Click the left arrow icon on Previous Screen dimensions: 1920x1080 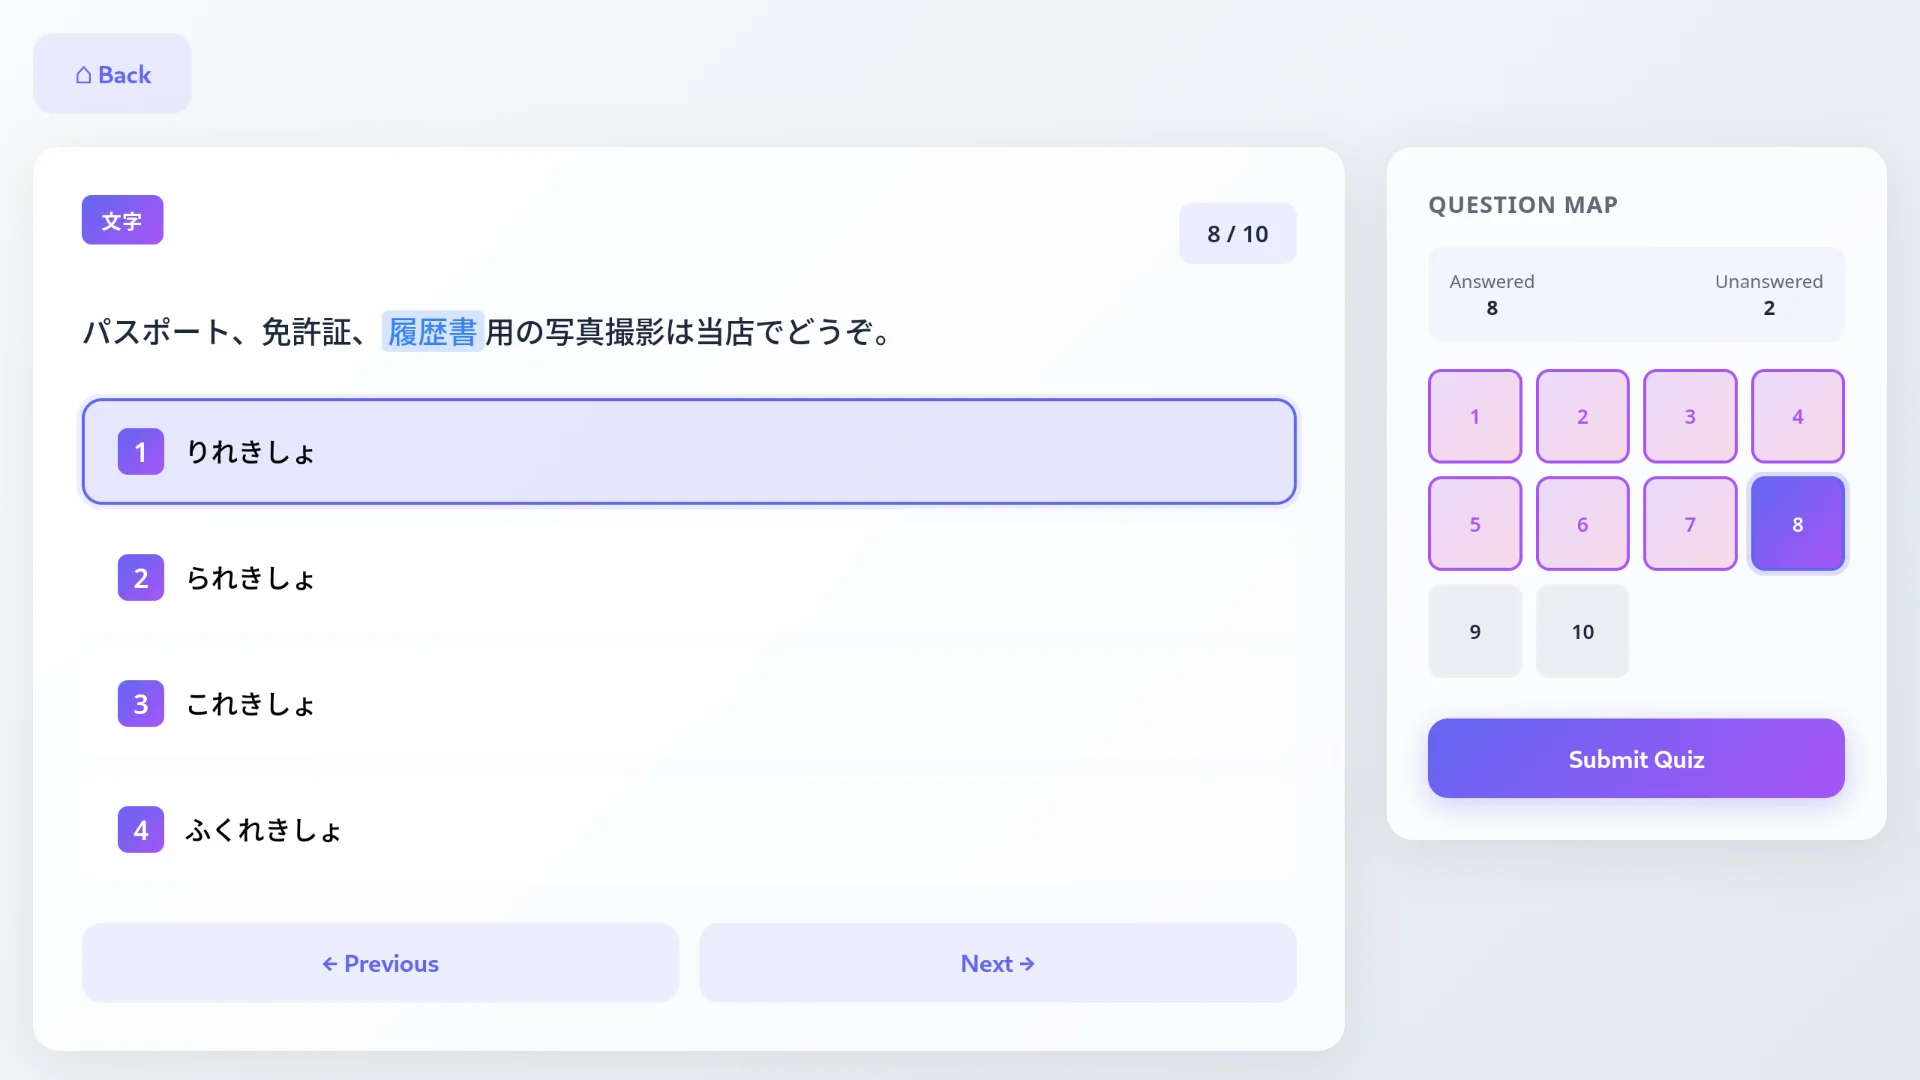point(330,963)
